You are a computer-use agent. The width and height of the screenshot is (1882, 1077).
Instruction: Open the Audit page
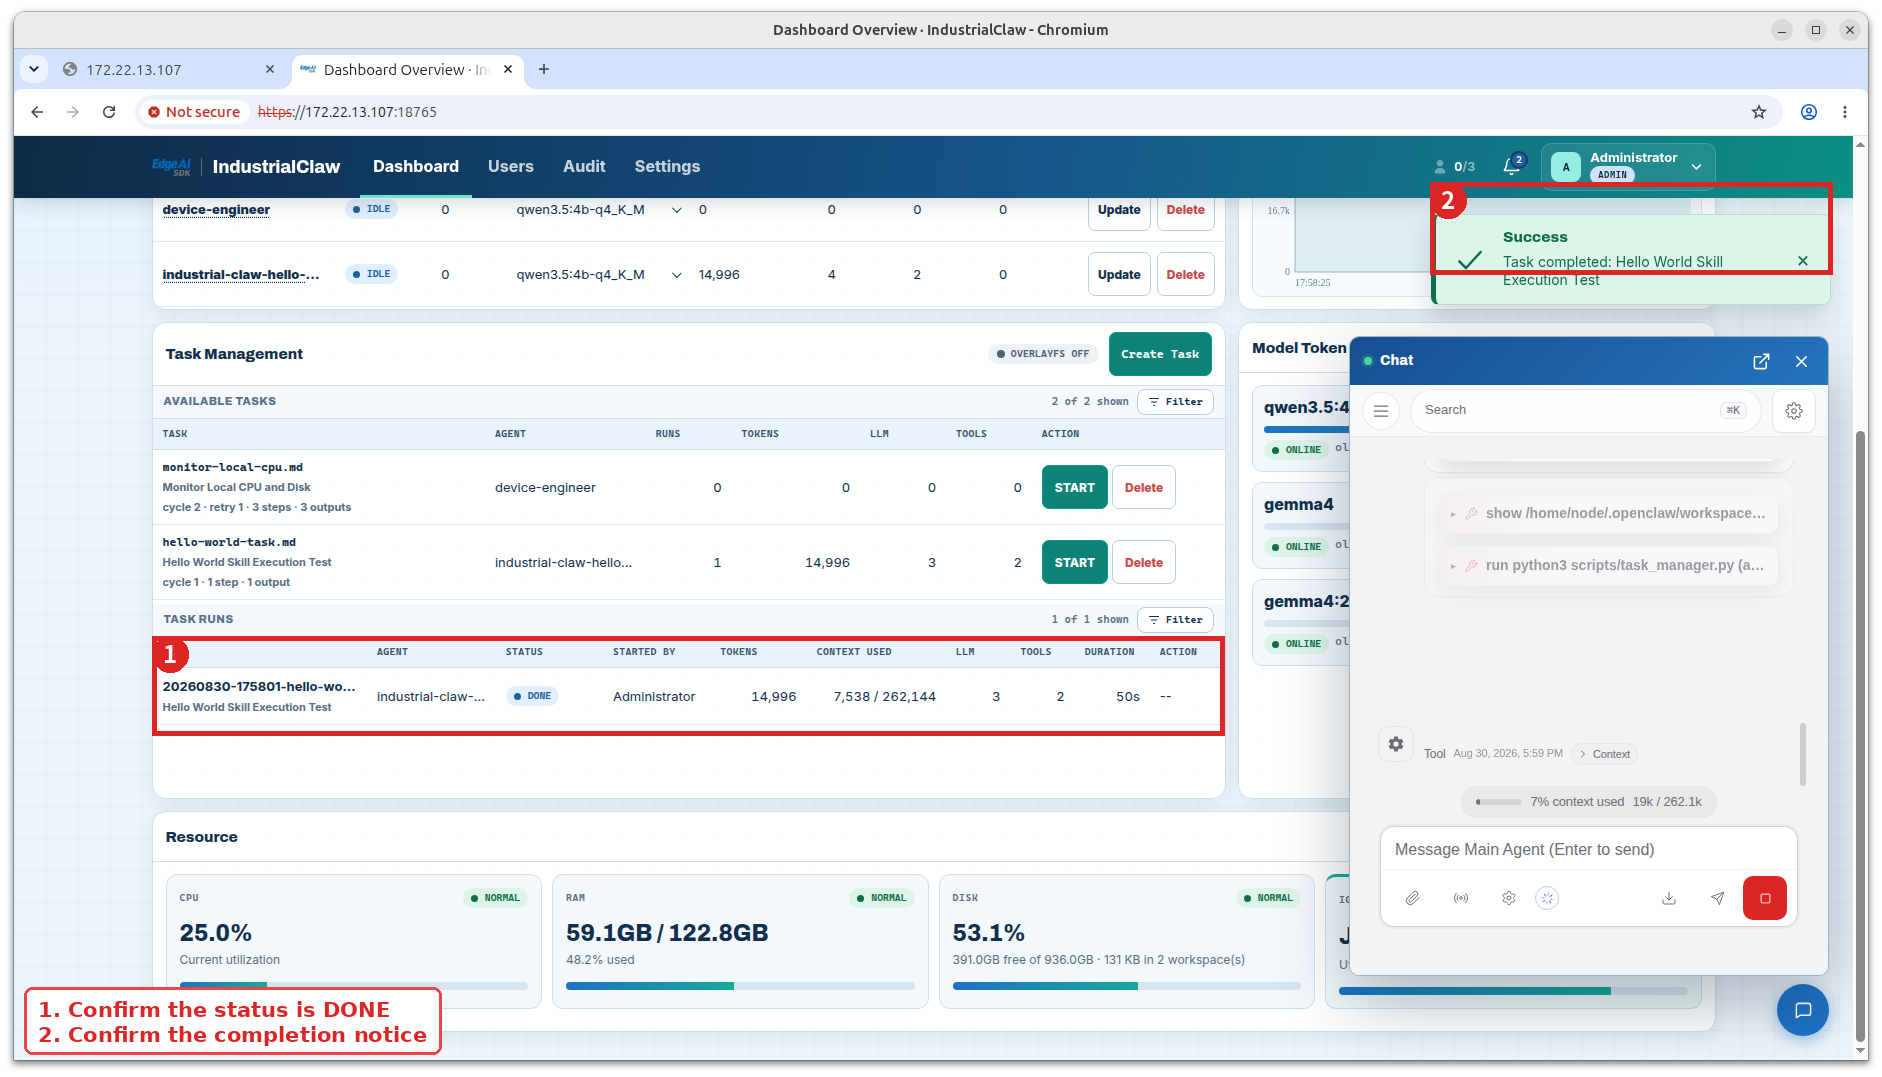pos(584,166)
